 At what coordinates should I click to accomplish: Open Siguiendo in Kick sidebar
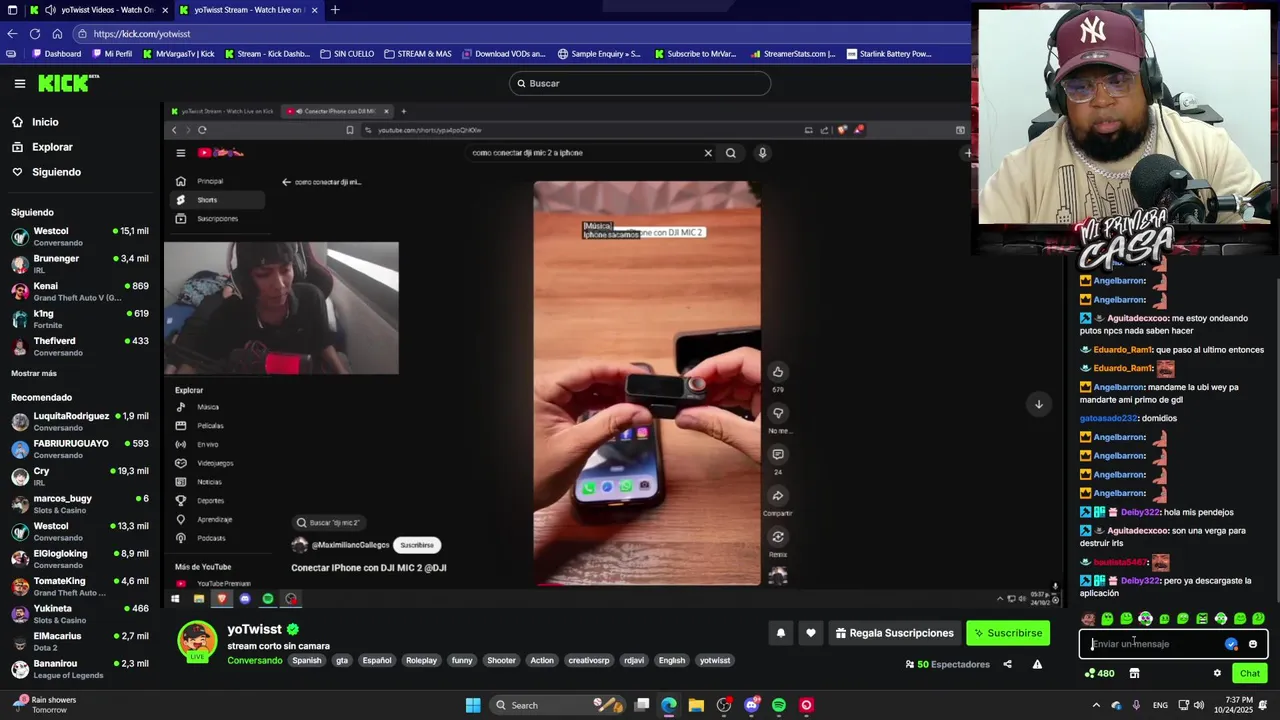point(56,172)
